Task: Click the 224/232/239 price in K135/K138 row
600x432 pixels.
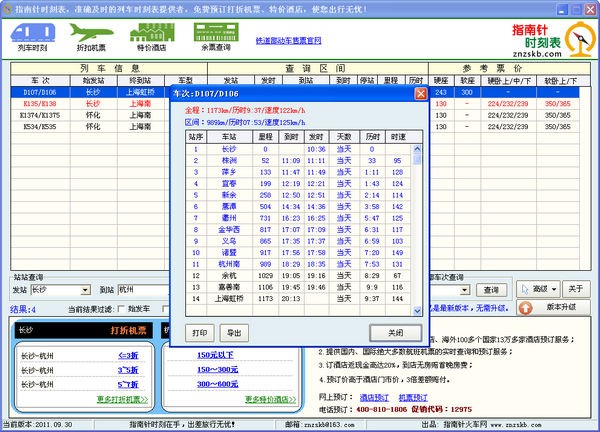Action: 509,104
